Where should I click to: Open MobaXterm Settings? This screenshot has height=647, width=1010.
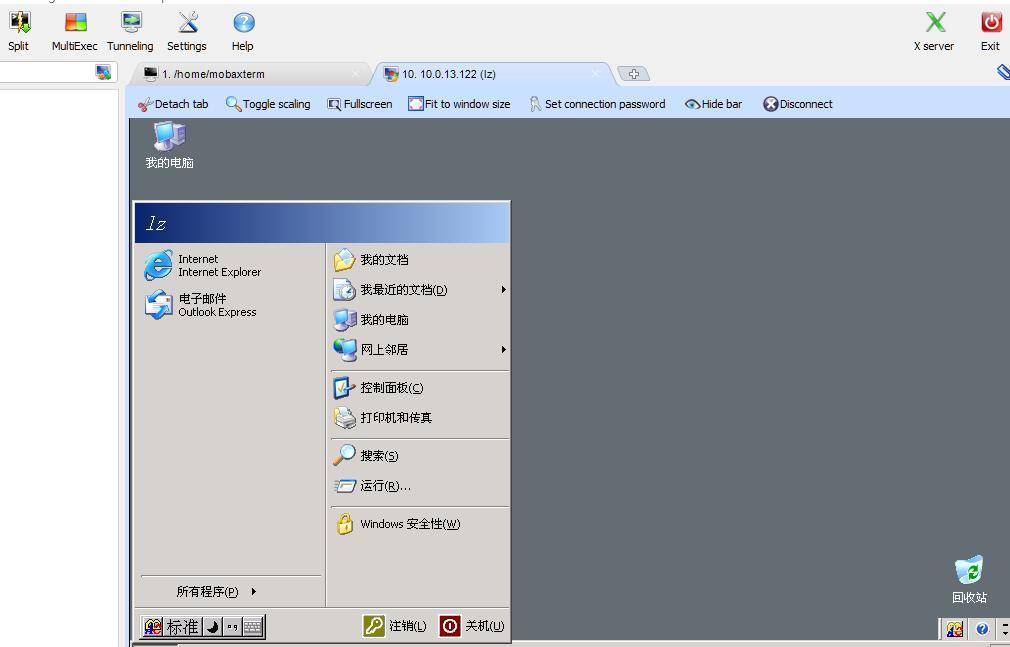click(186, 30)
